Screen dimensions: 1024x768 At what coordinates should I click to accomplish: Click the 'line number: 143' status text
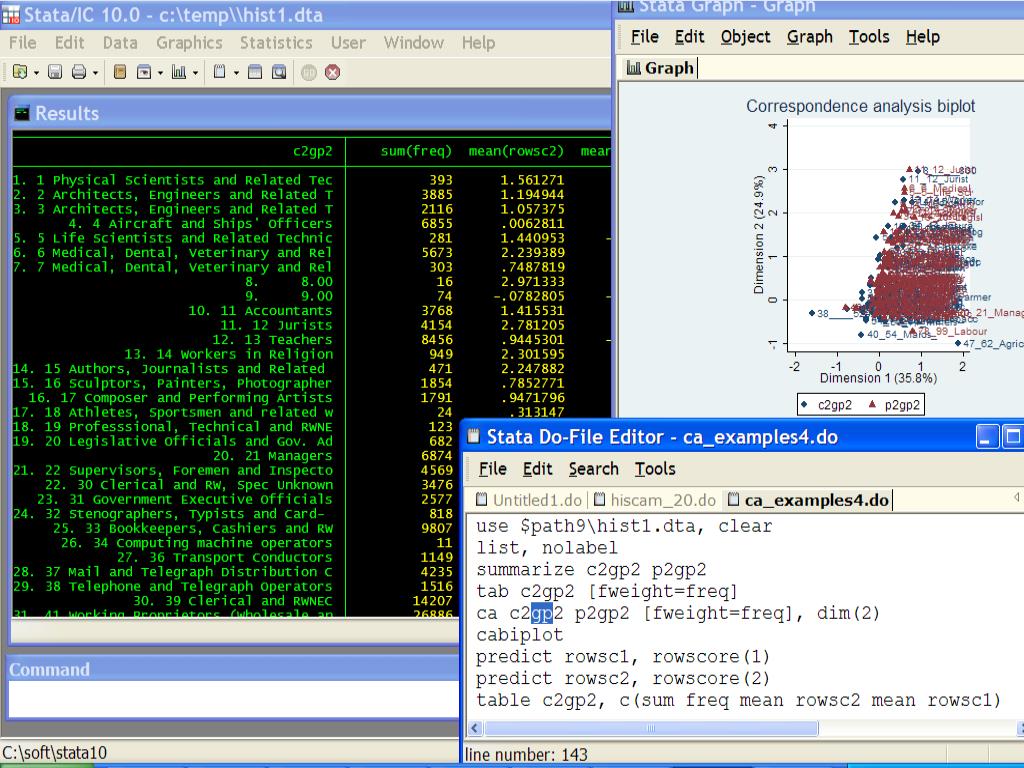(526, 754)
